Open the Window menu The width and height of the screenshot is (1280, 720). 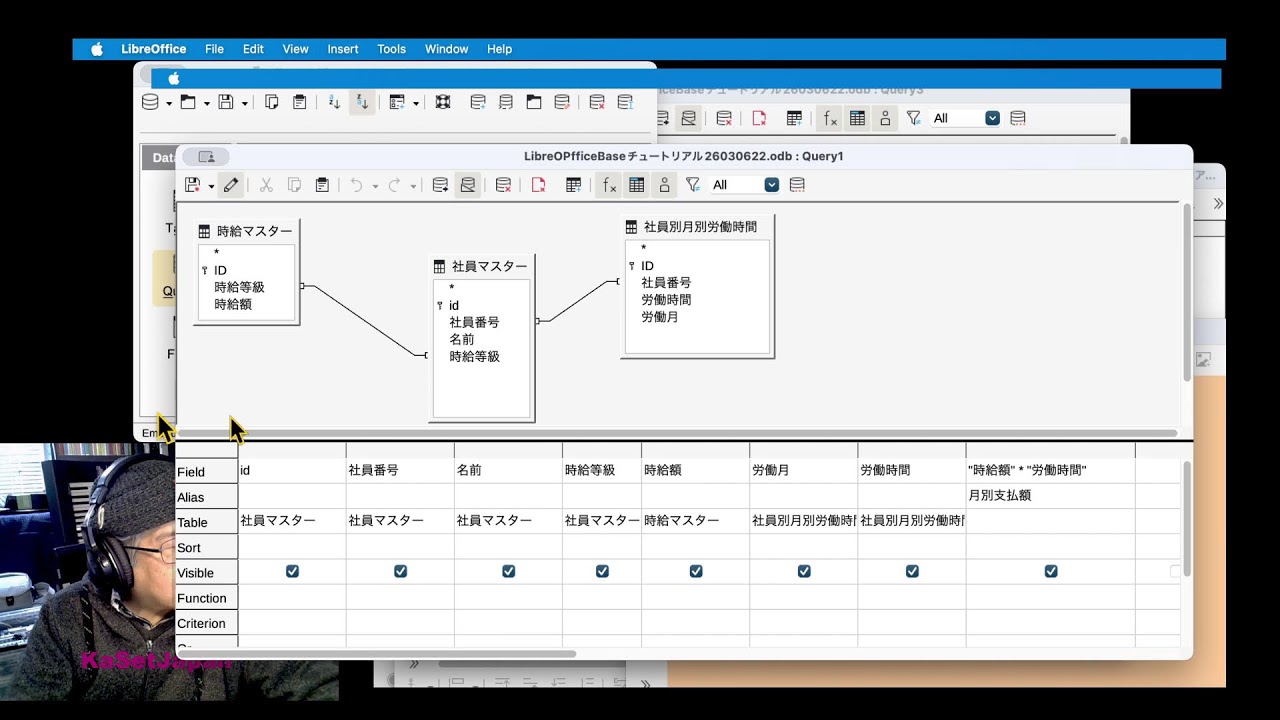(x=446, y=49)
